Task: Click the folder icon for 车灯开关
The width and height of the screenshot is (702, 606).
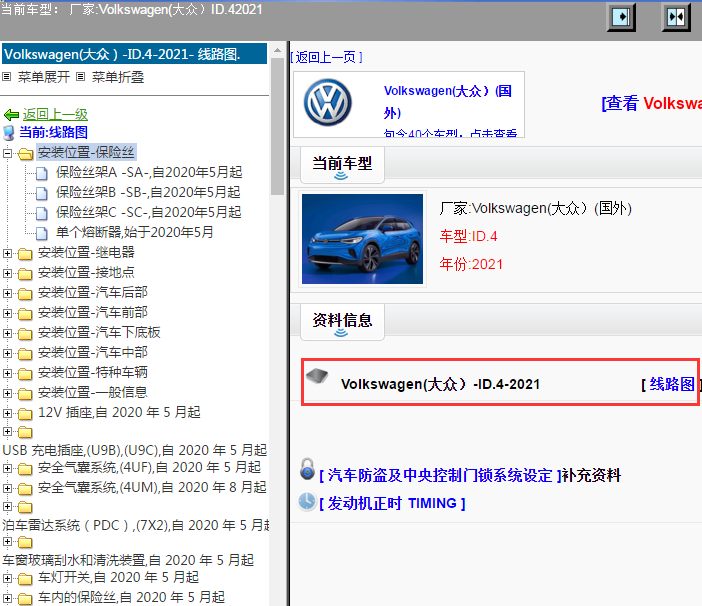Action: [25, 579]
